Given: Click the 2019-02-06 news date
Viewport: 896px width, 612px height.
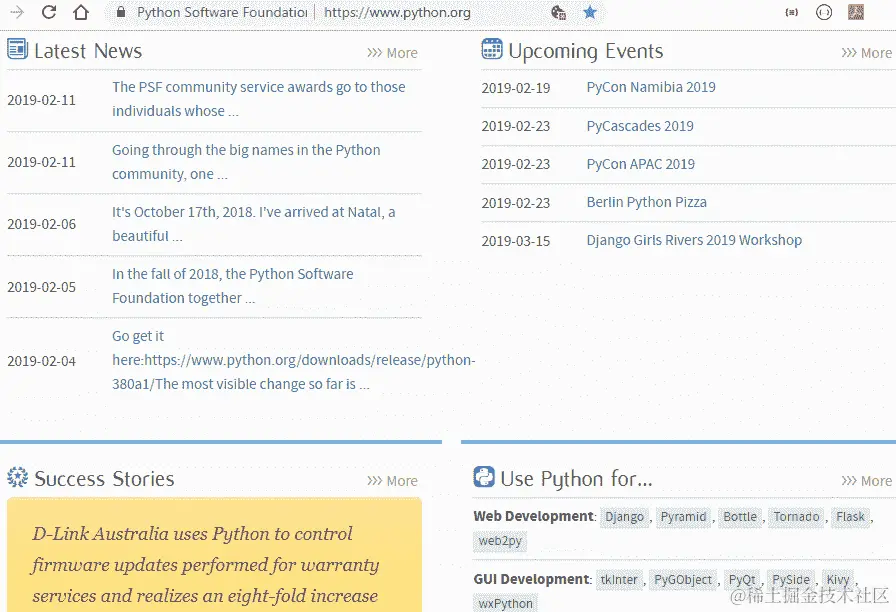Looking at the screenshot, I should point(42,224).
